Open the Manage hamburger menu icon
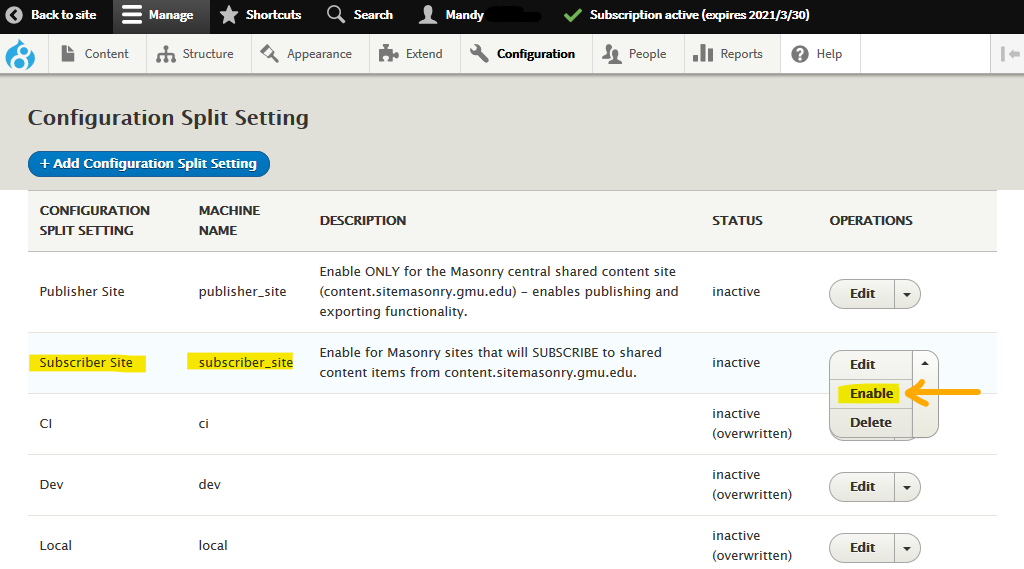 click(x=131, y=14)
